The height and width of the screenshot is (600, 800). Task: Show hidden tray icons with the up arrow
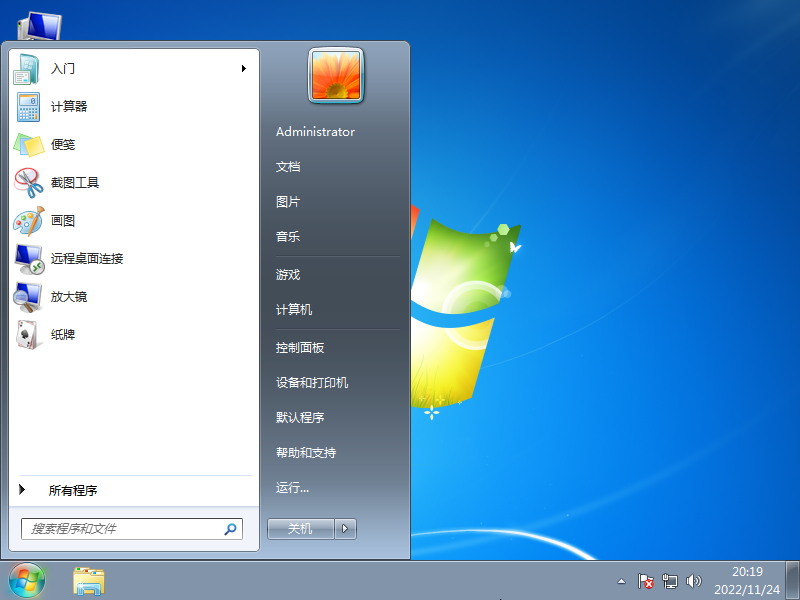[622, 580]
